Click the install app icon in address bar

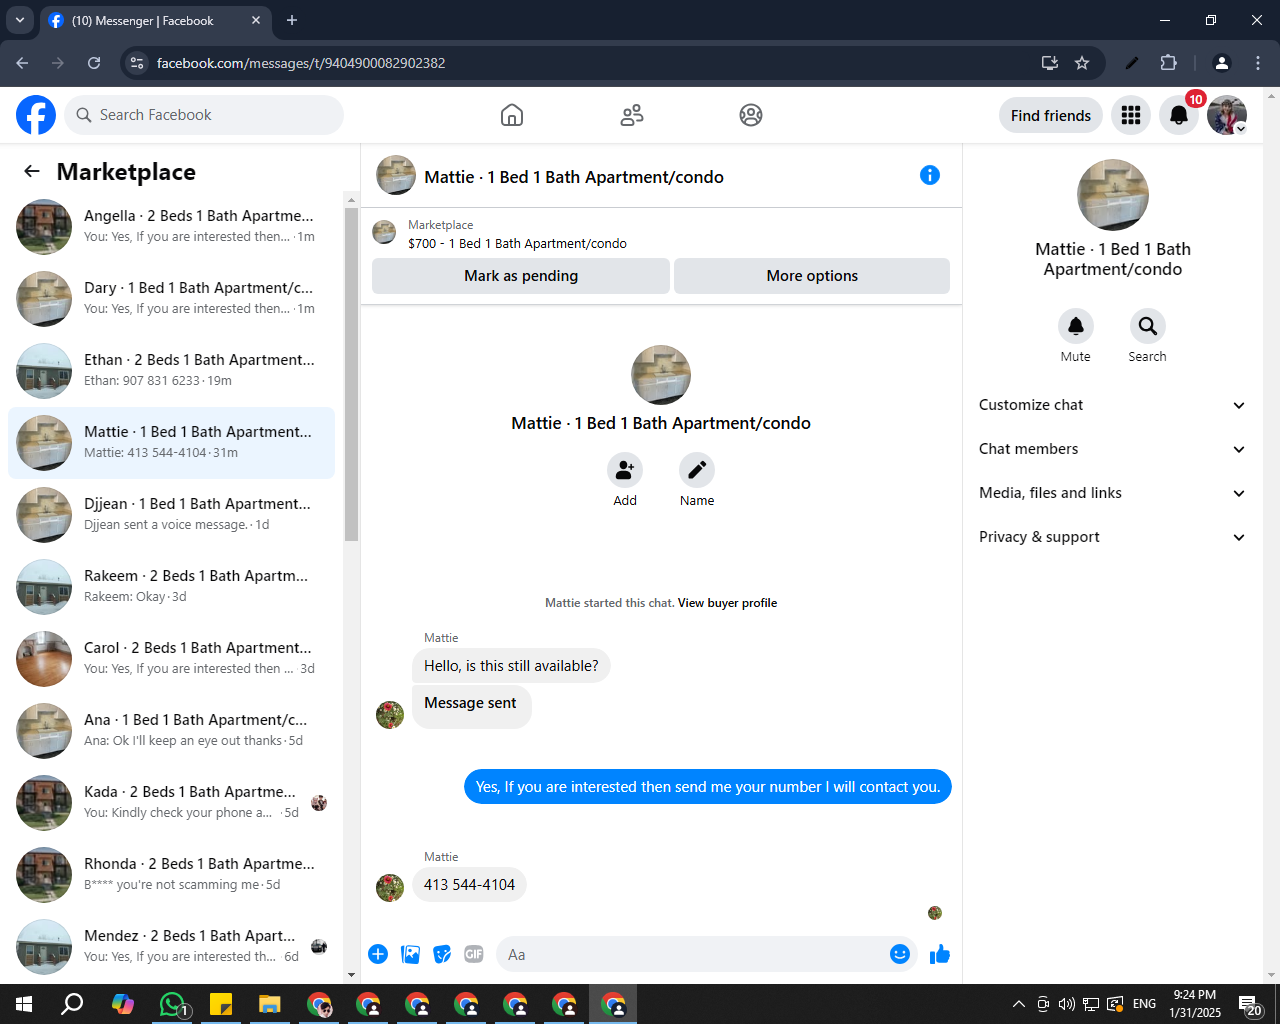click(x=1050, y=63)
